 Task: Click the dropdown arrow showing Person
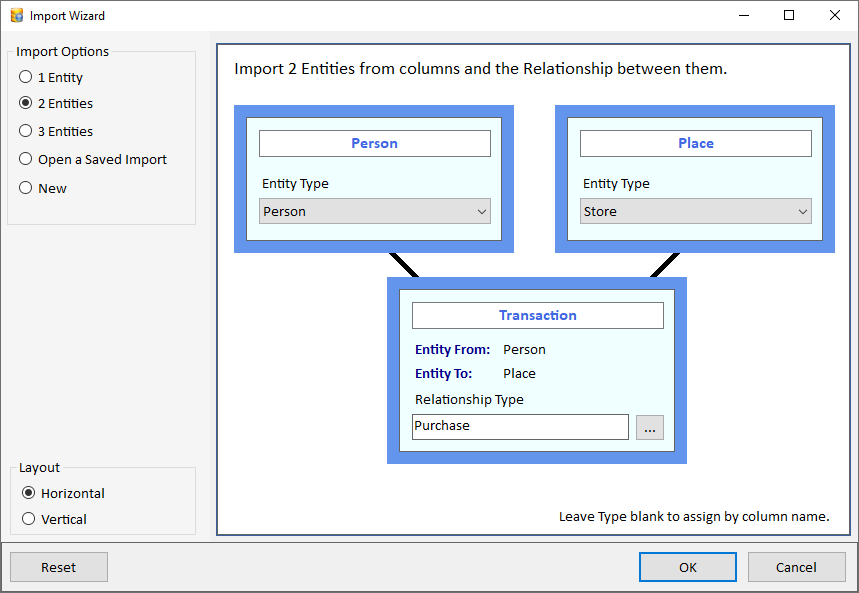coord(483,211)
